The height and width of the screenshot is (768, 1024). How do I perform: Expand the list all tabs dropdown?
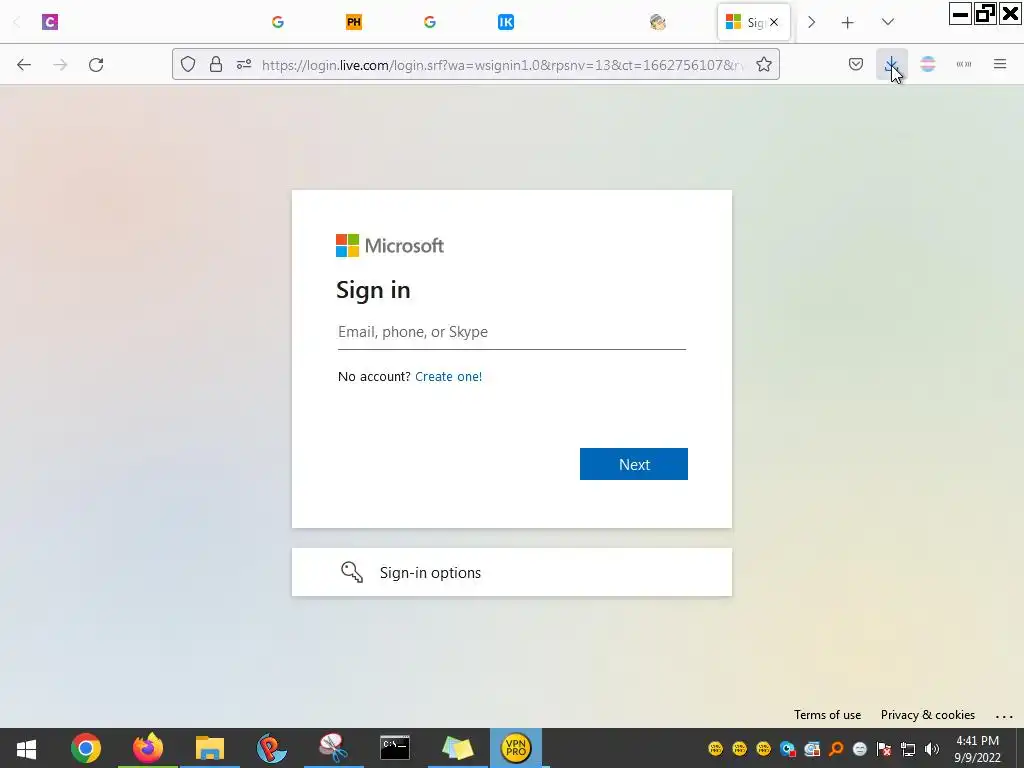888,22
